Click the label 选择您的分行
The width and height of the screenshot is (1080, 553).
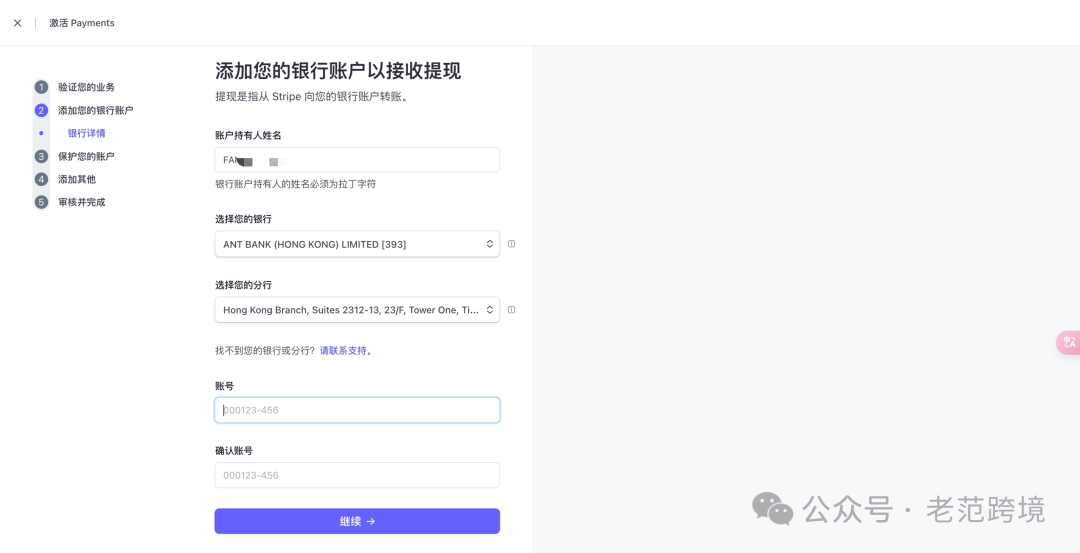[x=244, y=285]
